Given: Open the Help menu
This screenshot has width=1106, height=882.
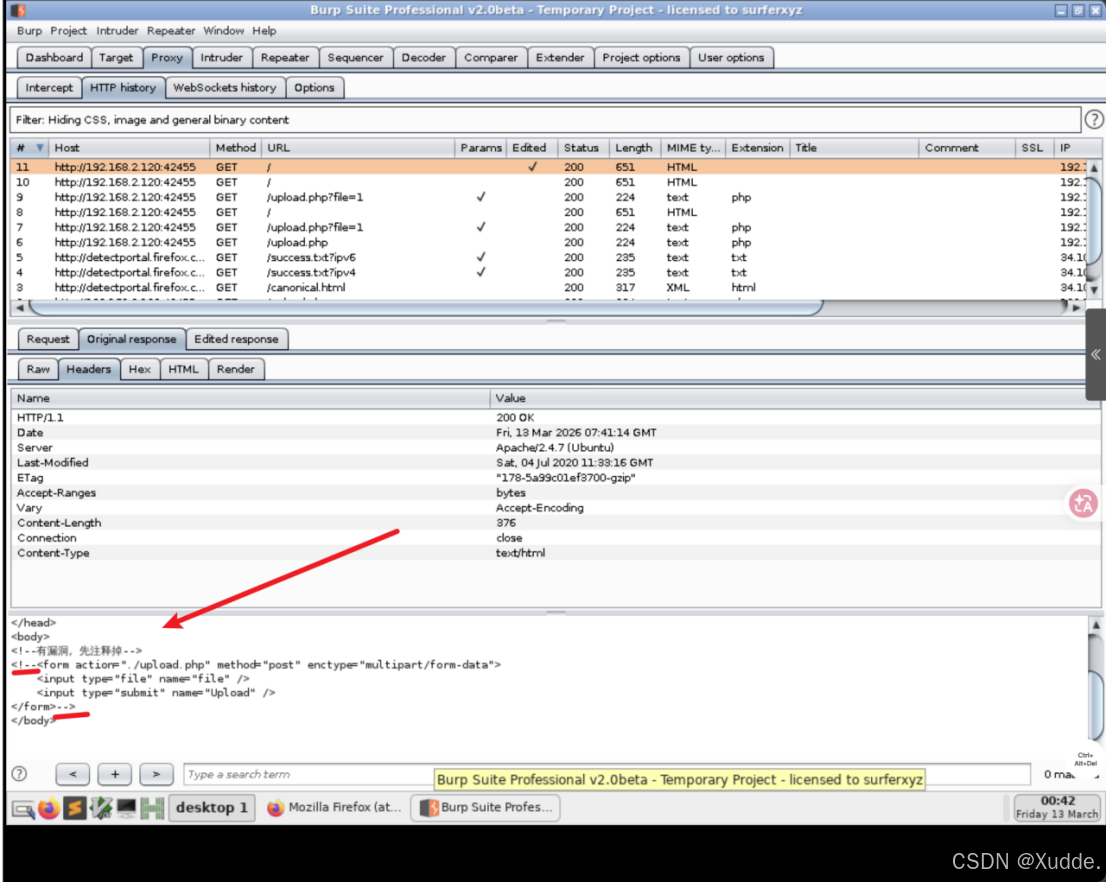Looking at the screenshot, I should point(265,30).
